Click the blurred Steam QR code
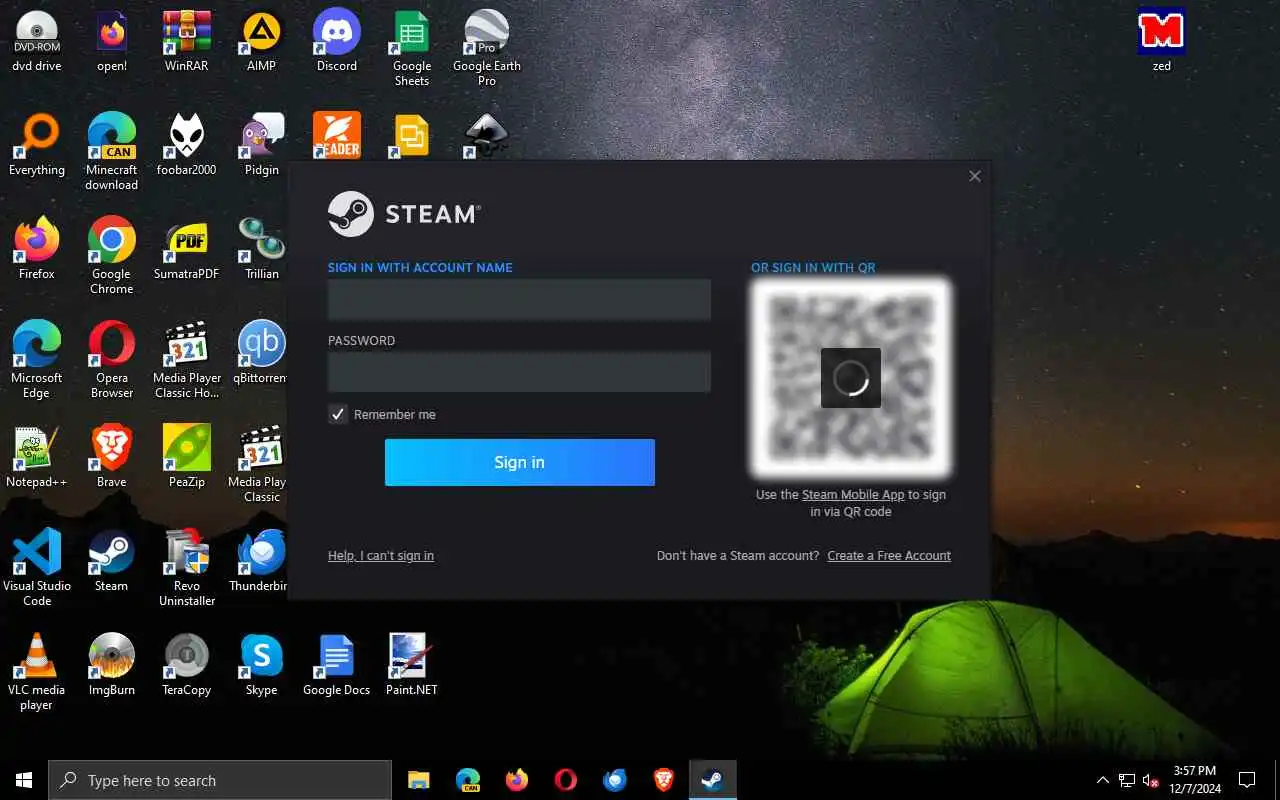Screen dimensions: 1280x800 (851, 378)
